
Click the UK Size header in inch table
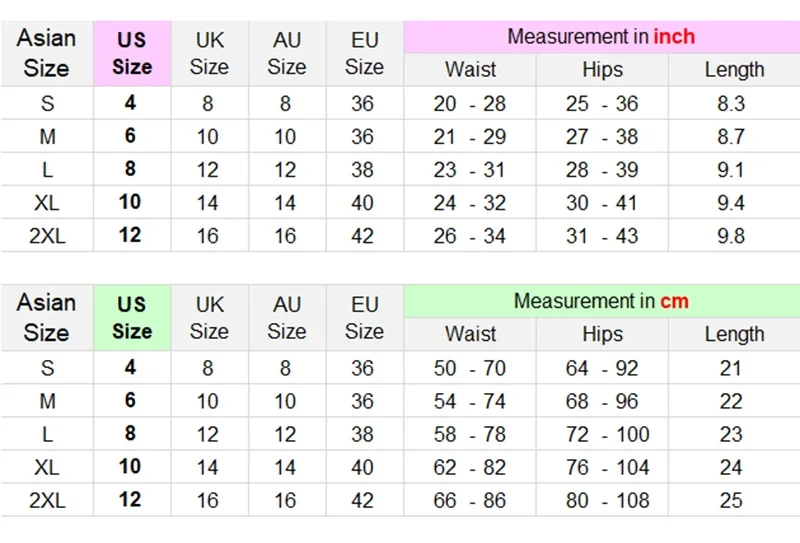[x=209, y=54]
